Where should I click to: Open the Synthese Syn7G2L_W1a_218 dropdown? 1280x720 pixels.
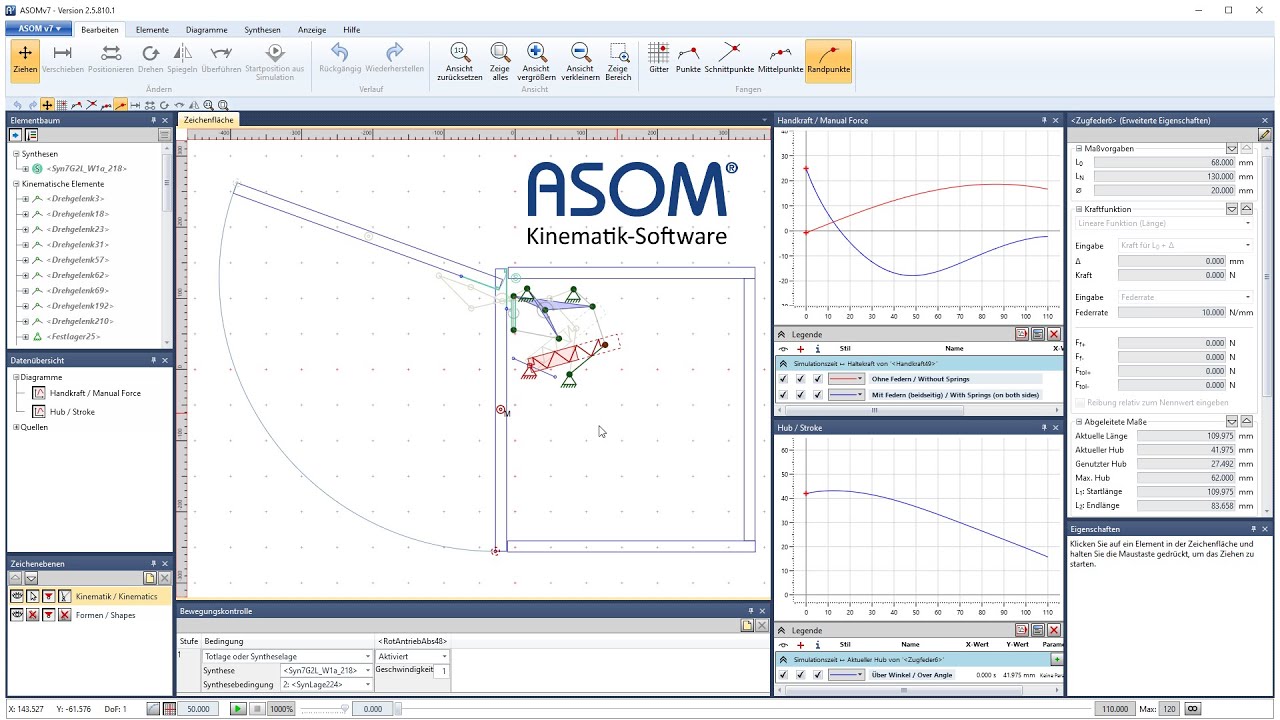(x=326, y=670)
